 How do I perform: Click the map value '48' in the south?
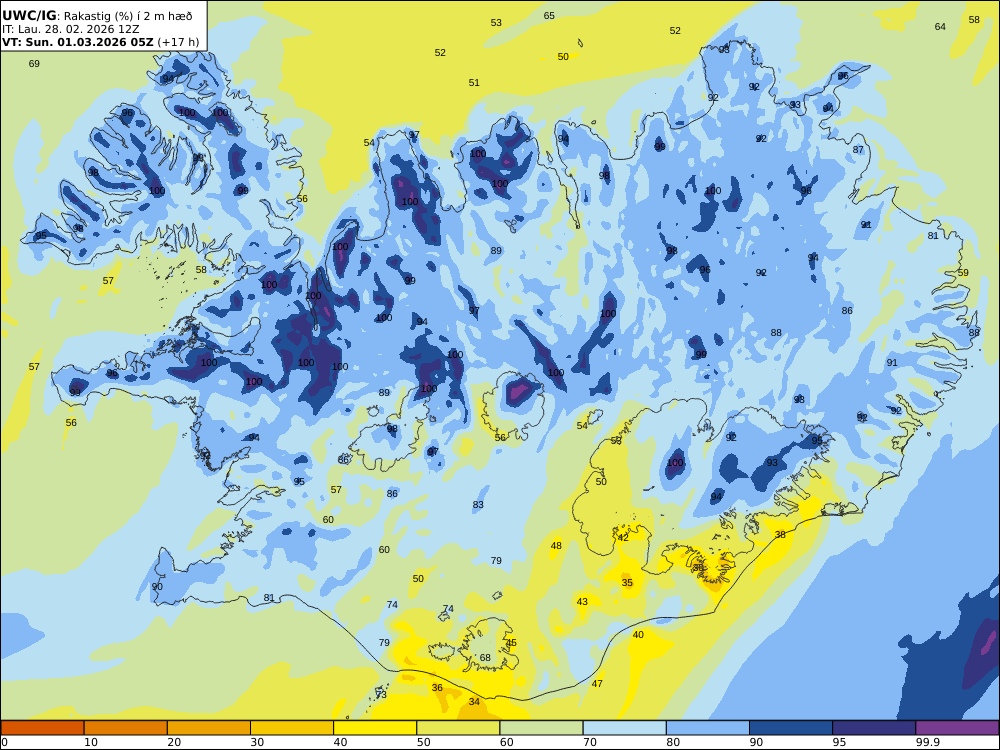tap(556, 545)
